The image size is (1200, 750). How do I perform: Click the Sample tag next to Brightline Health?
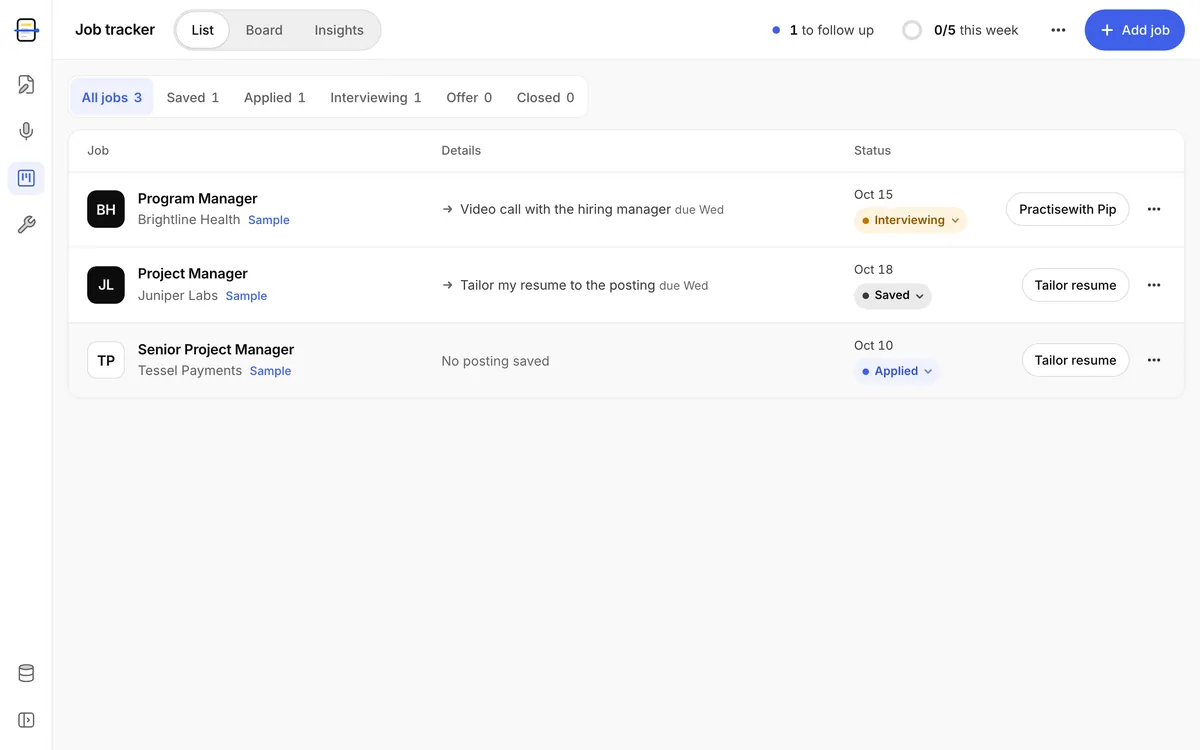coord(269,220)
